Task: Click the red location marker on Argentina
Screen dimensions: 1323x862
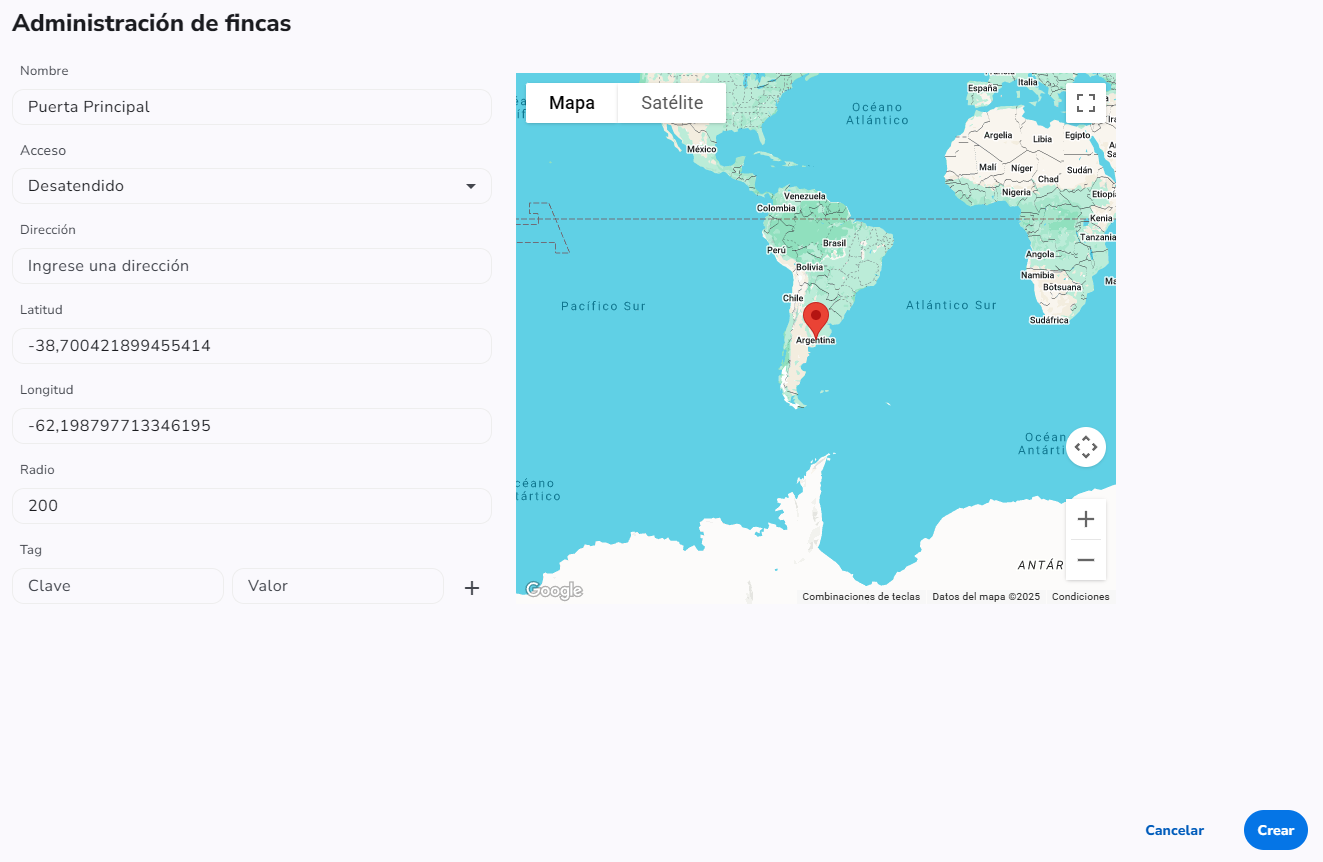Action: 816,320
